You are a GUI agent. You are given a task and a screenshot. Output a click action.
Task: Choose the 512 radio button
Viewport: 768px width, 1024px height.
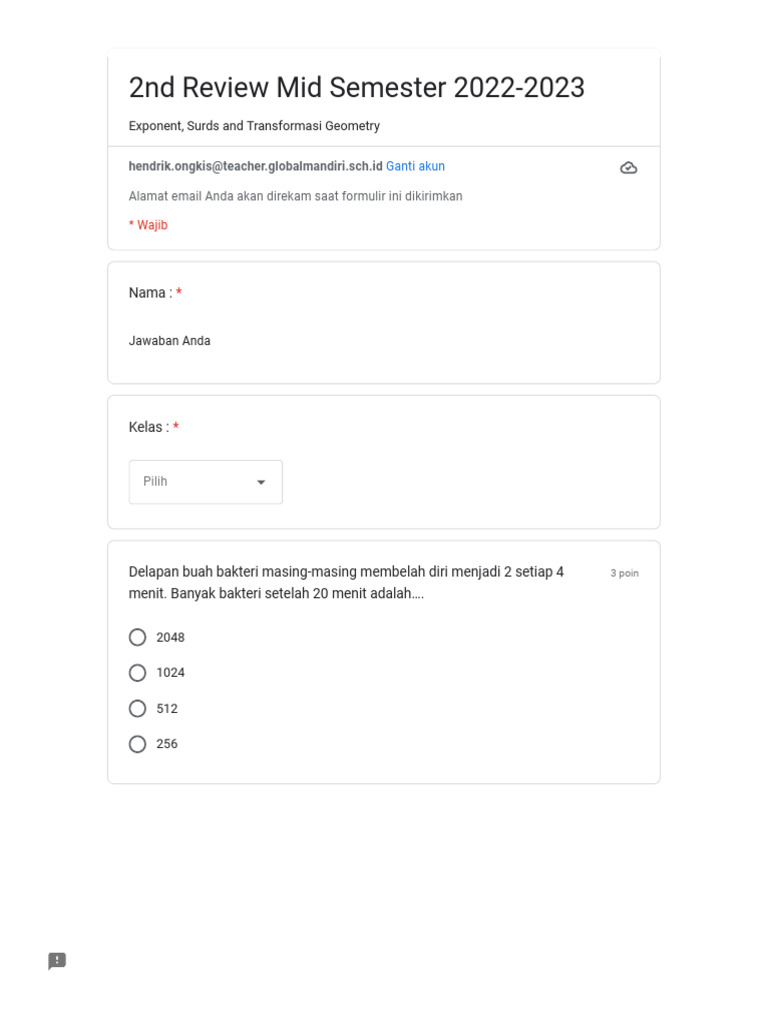coord(138,709)
